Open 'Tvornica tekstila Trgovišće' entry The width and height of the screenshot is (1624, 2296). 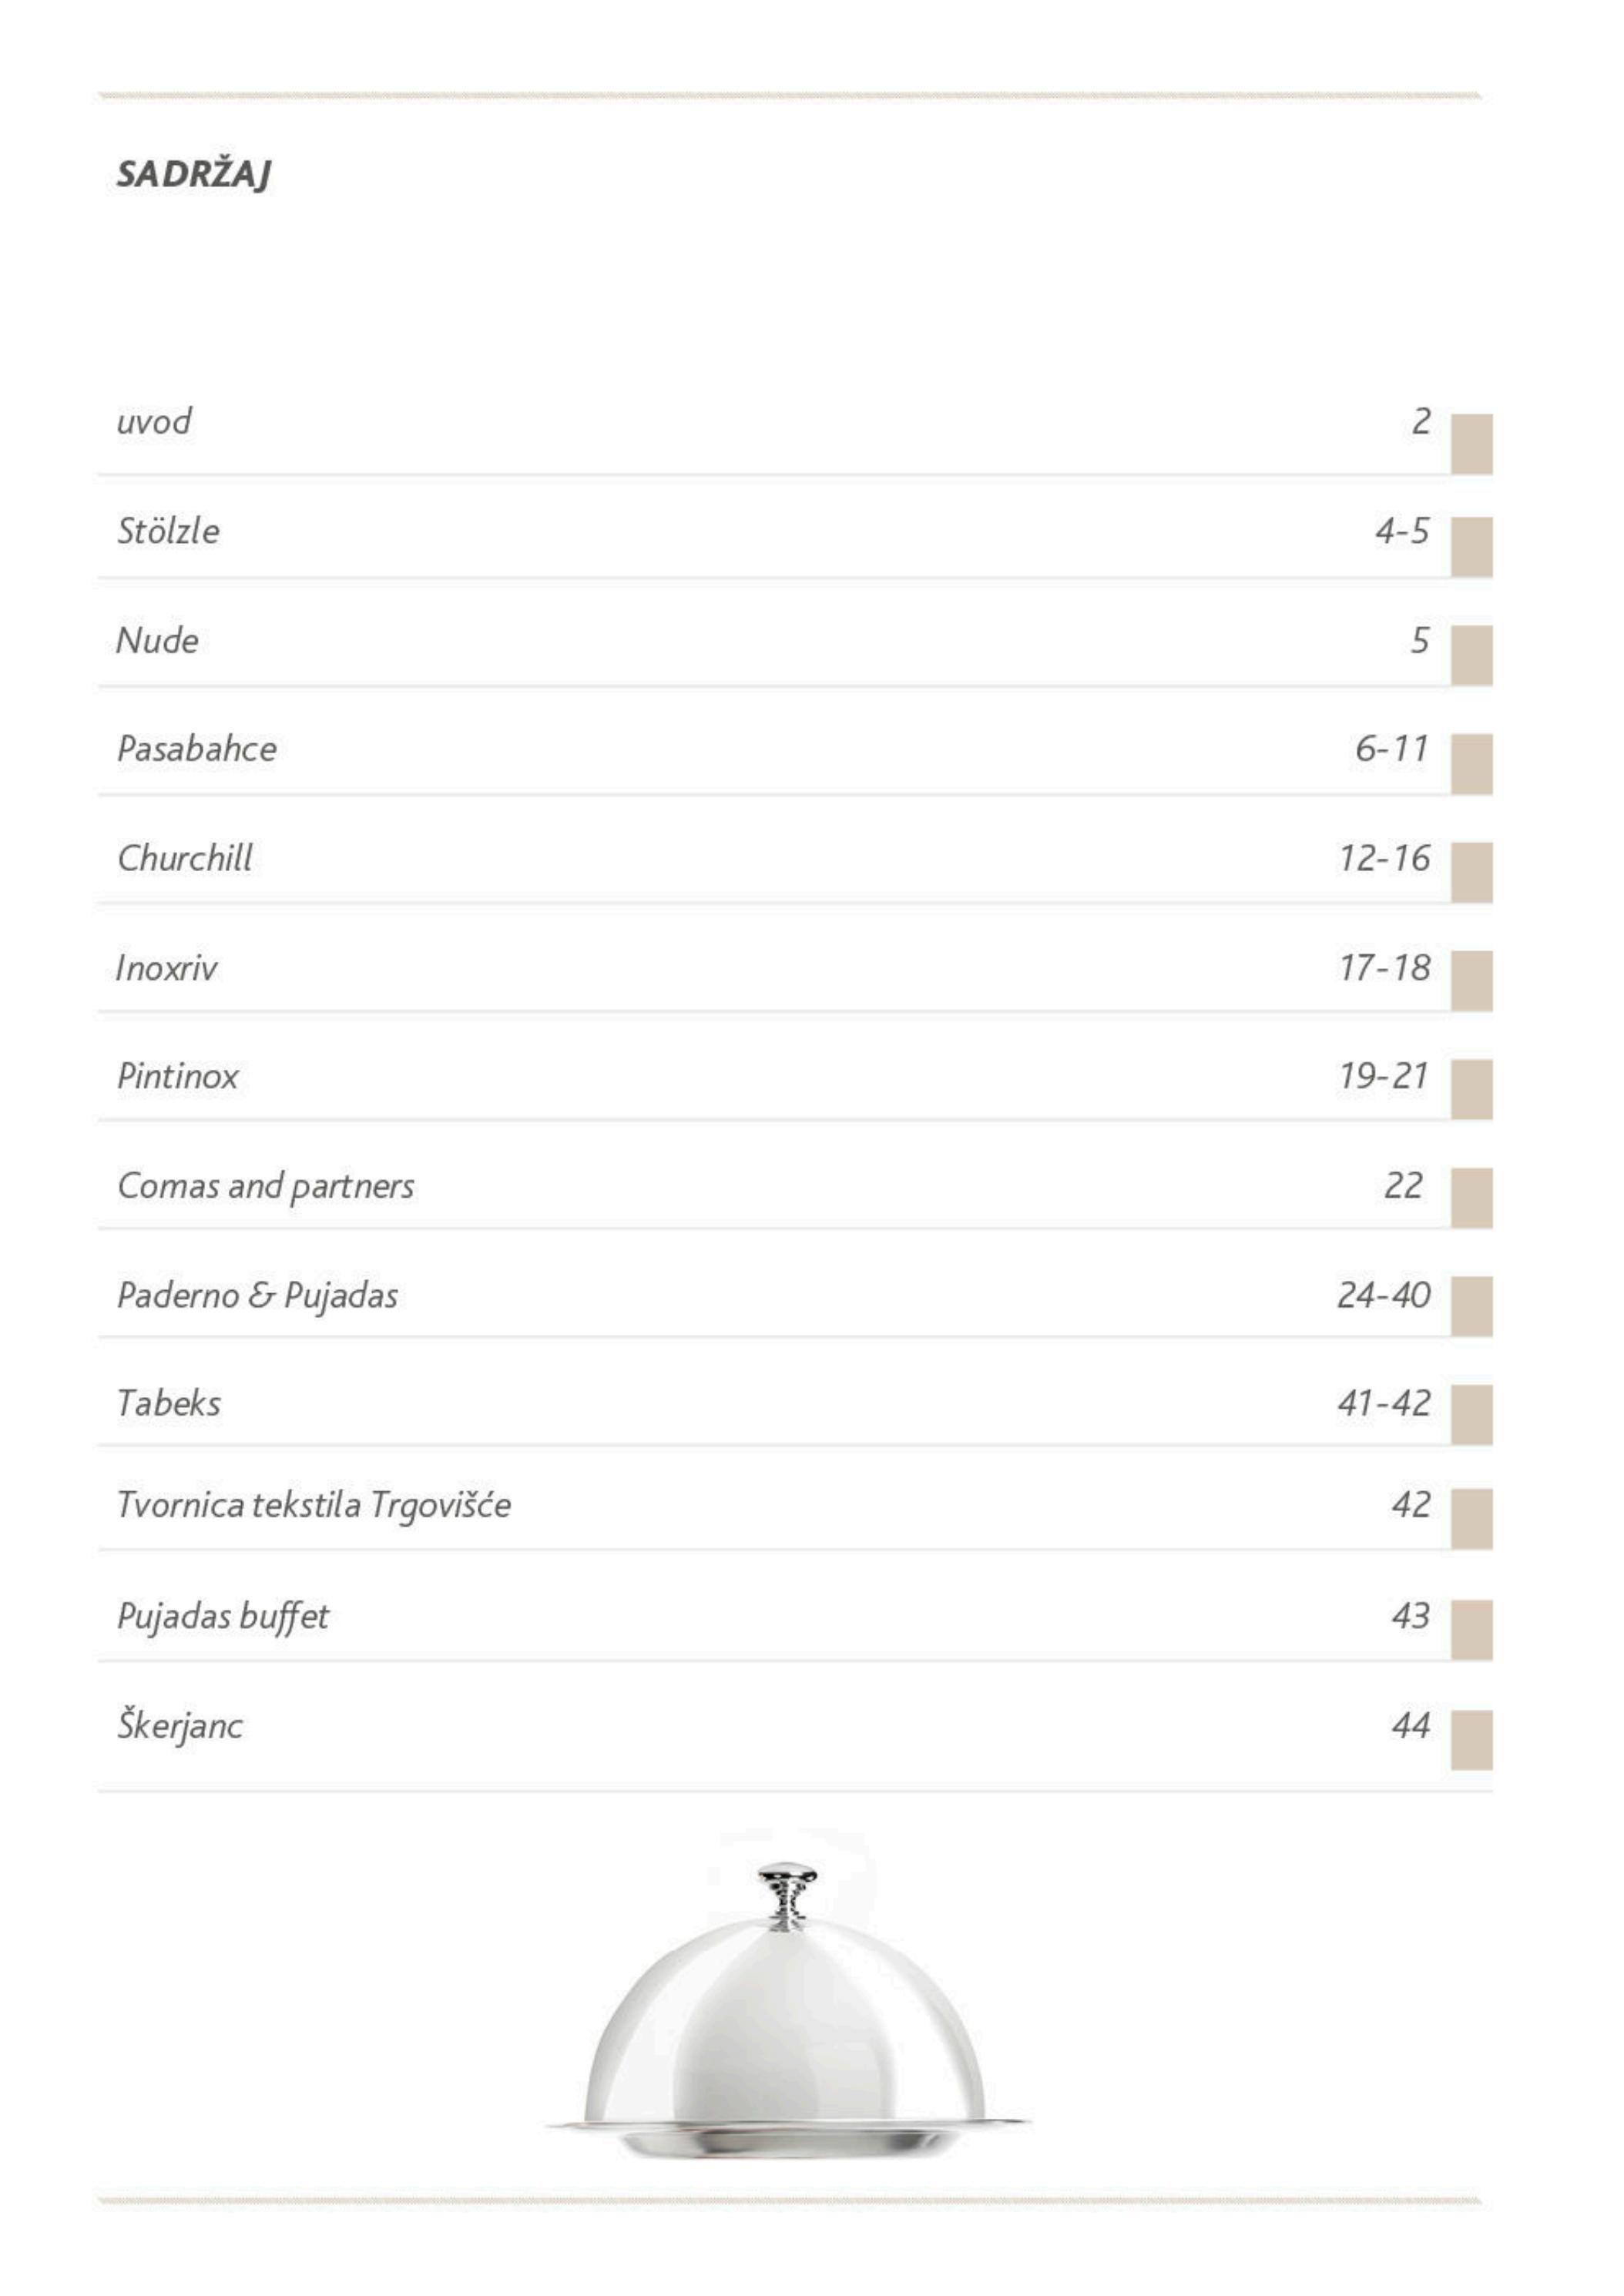pyautogui.click(x=313, y=1504)
